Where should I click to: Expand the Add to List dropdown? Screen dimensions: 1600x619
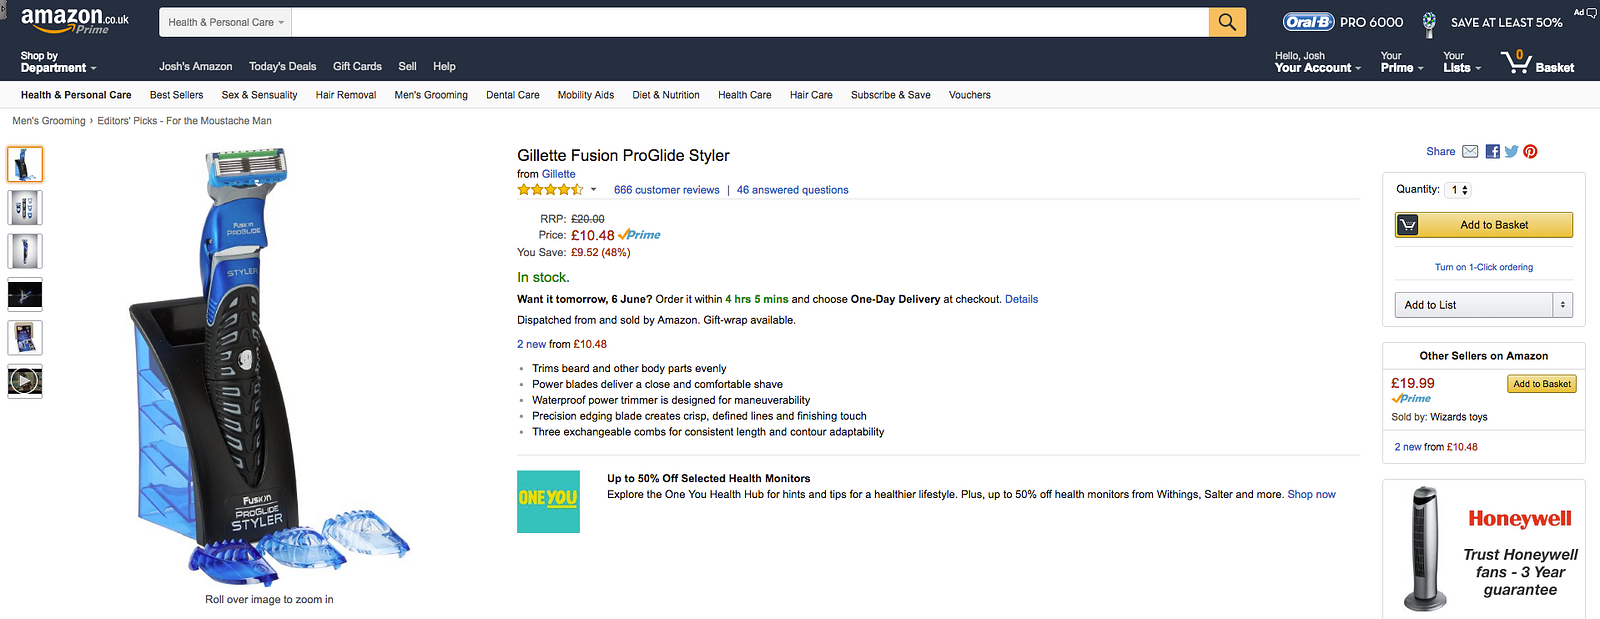pos(1562,305)
